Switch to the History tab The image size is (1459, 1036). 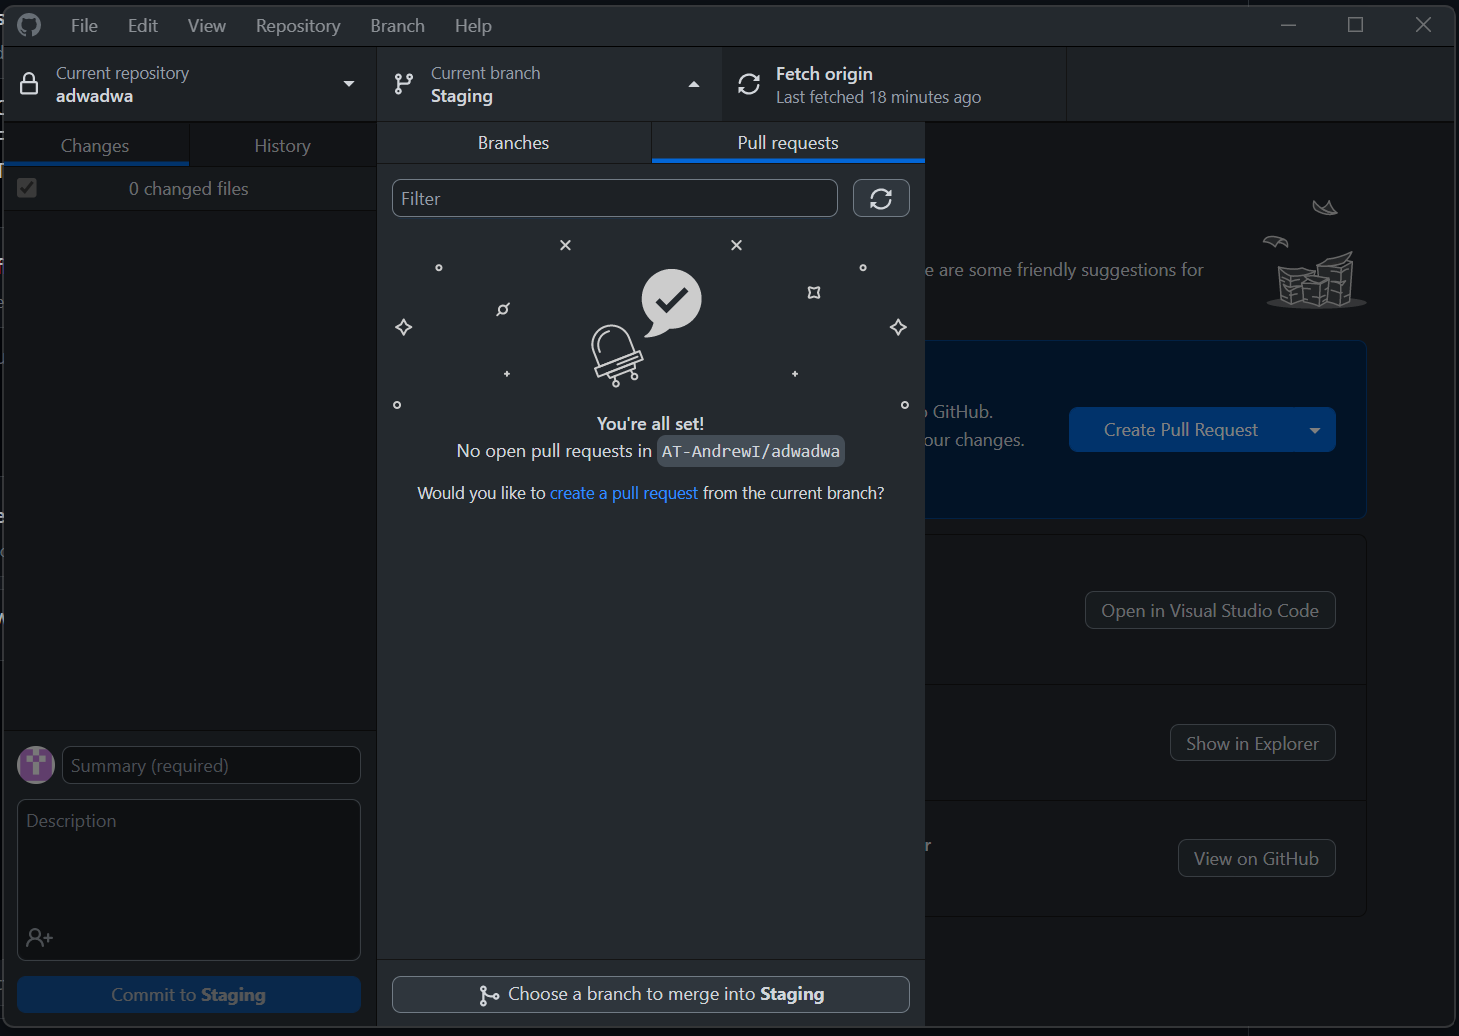click(x=283, y=145)
